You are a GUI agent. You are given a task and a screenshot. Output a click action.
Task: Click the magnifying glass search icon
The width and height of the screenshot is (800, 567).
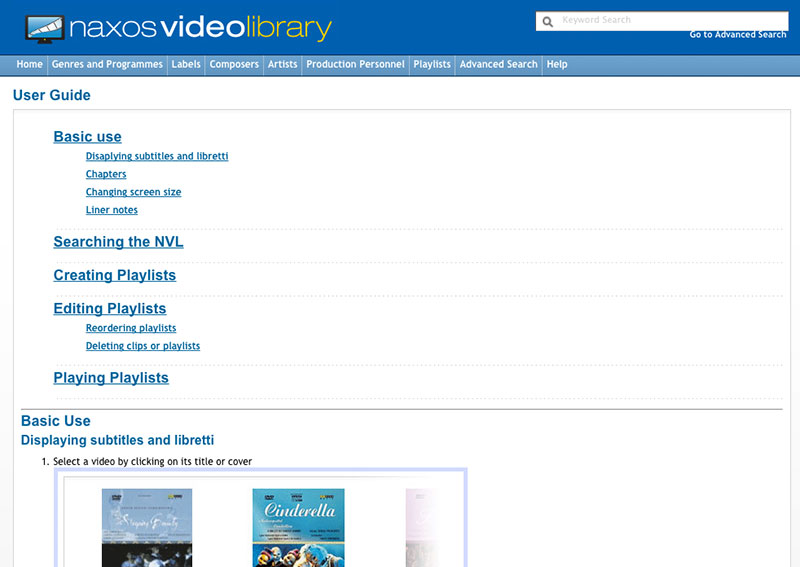[x=547, y=21]
